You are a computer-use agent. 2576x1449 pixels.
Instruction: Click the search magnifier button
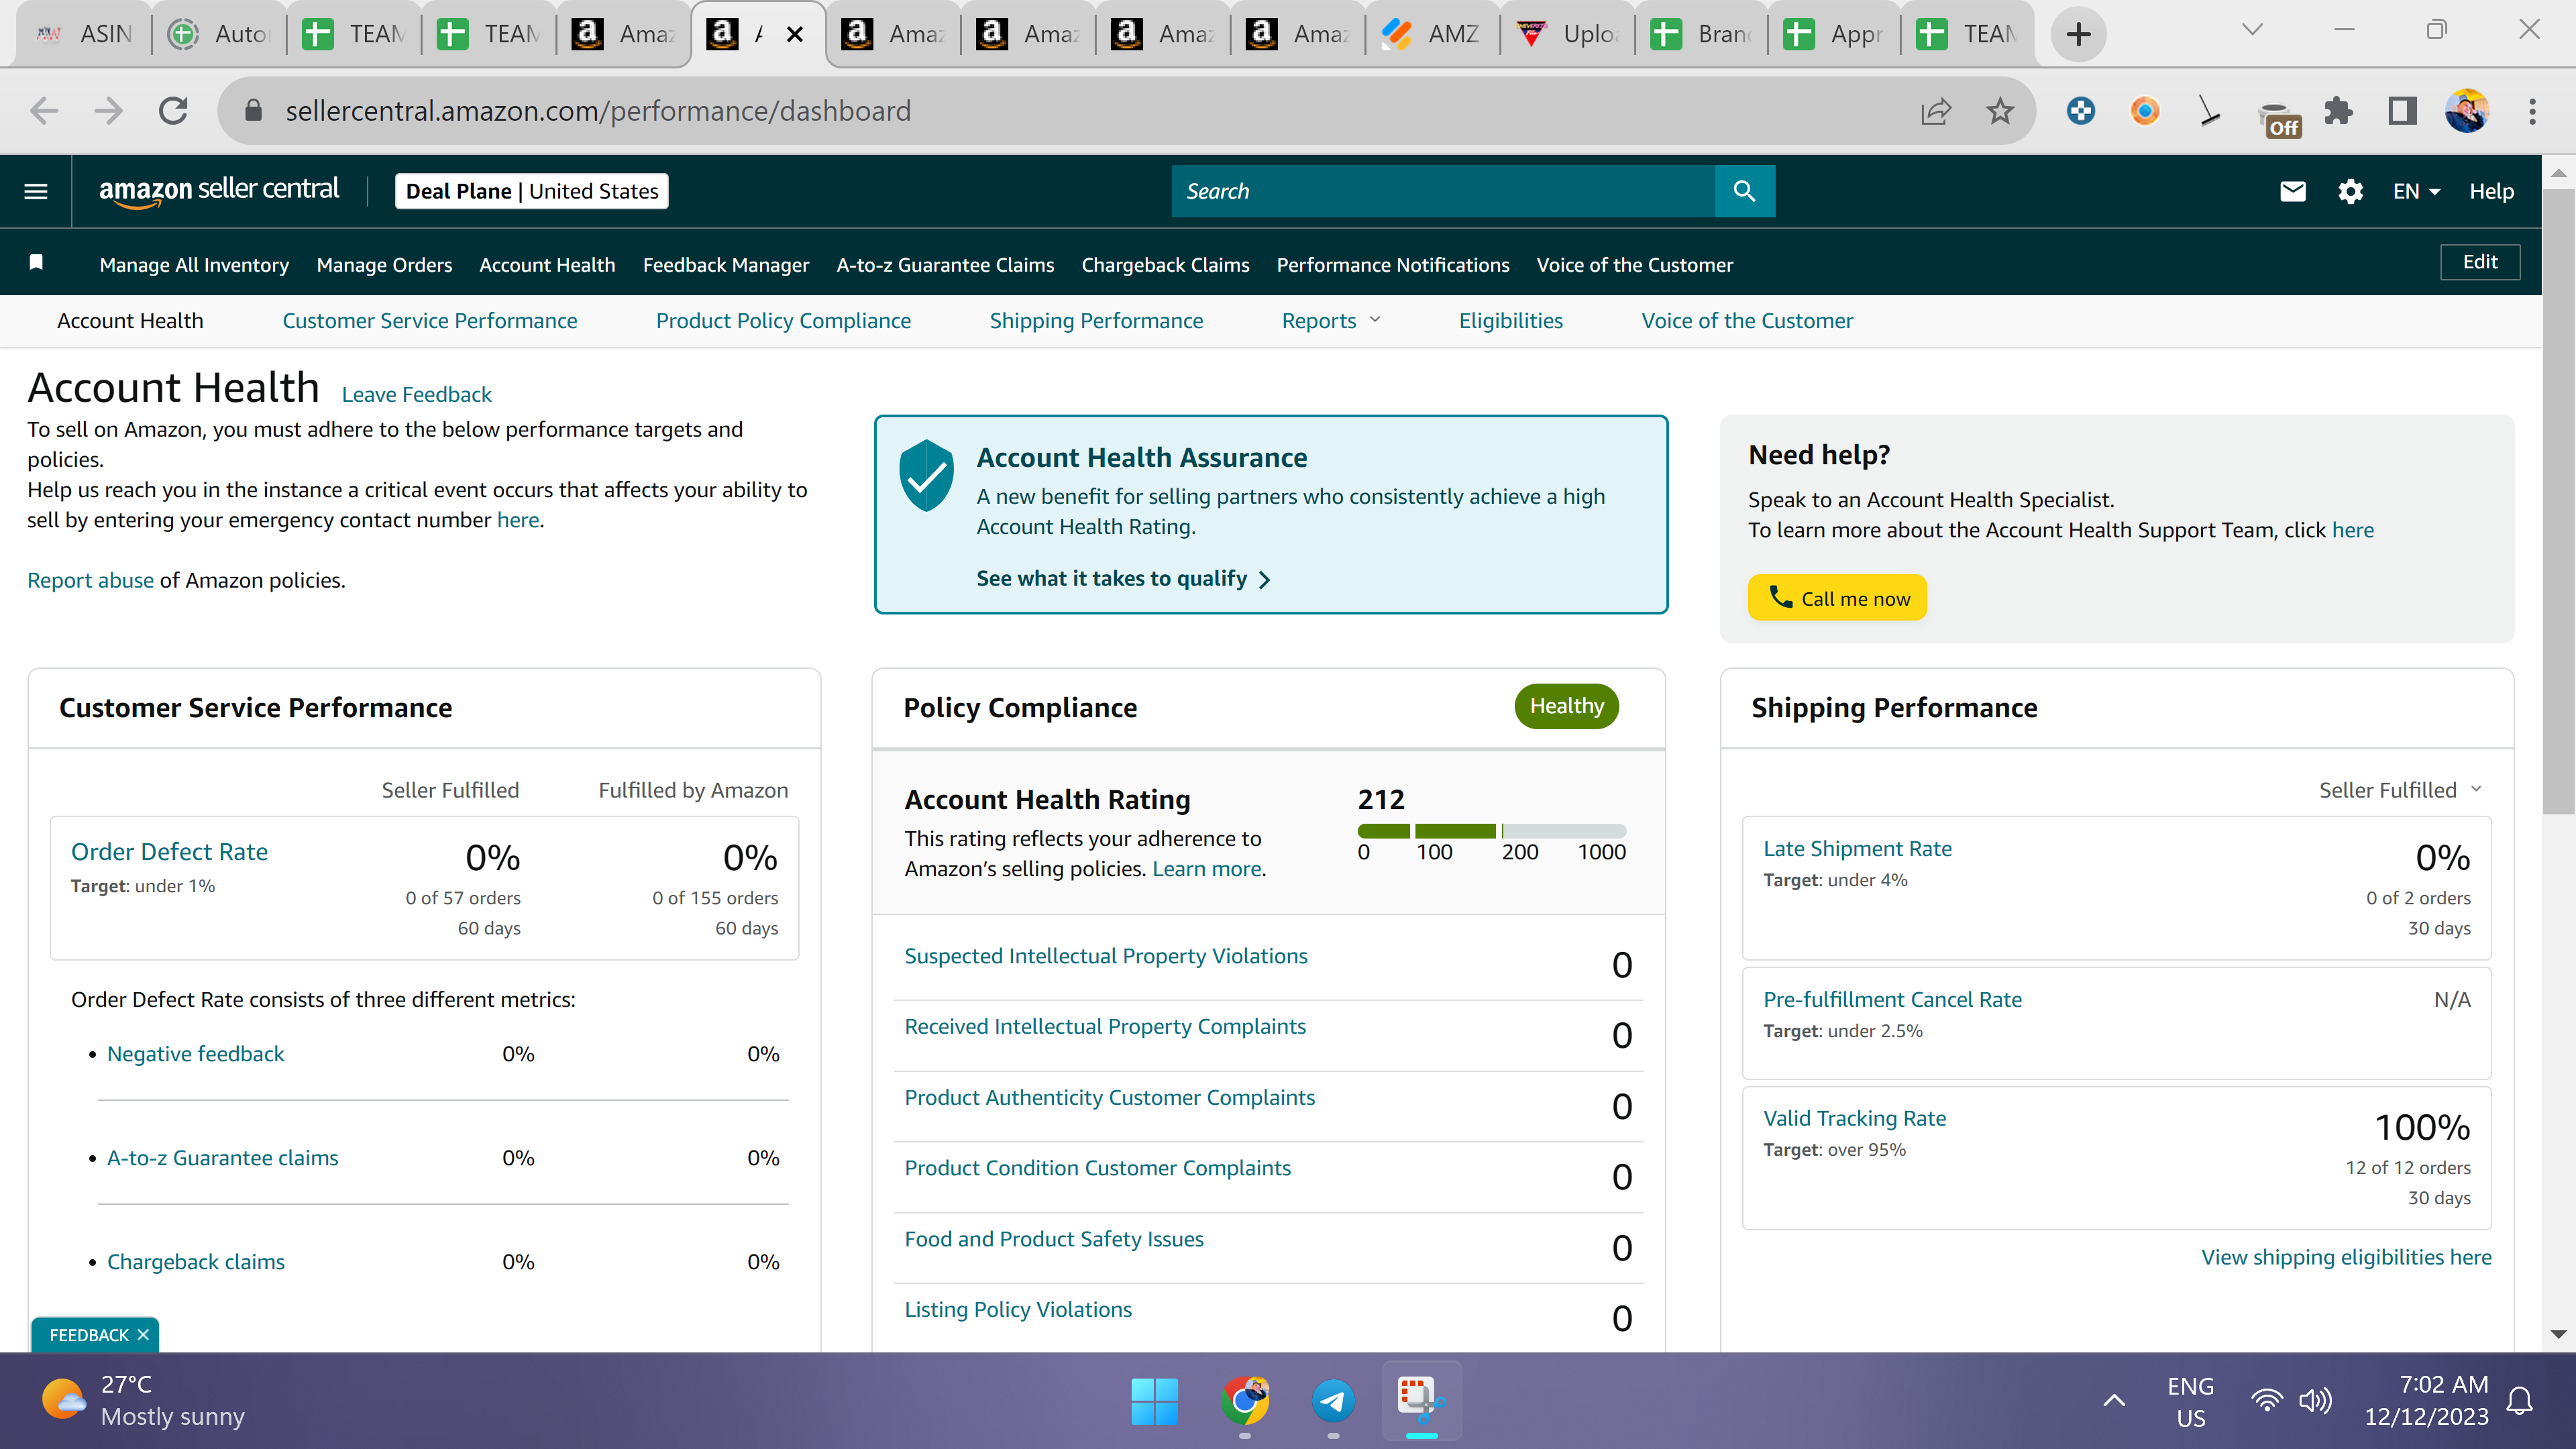click(x=1744, y=191)
